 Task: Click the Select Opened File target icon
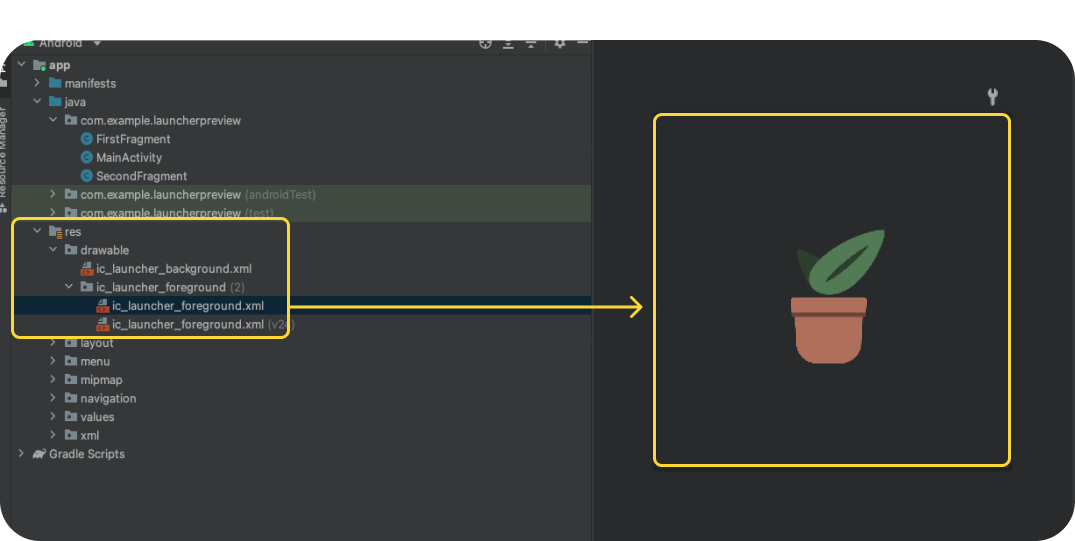click(486, 43)
